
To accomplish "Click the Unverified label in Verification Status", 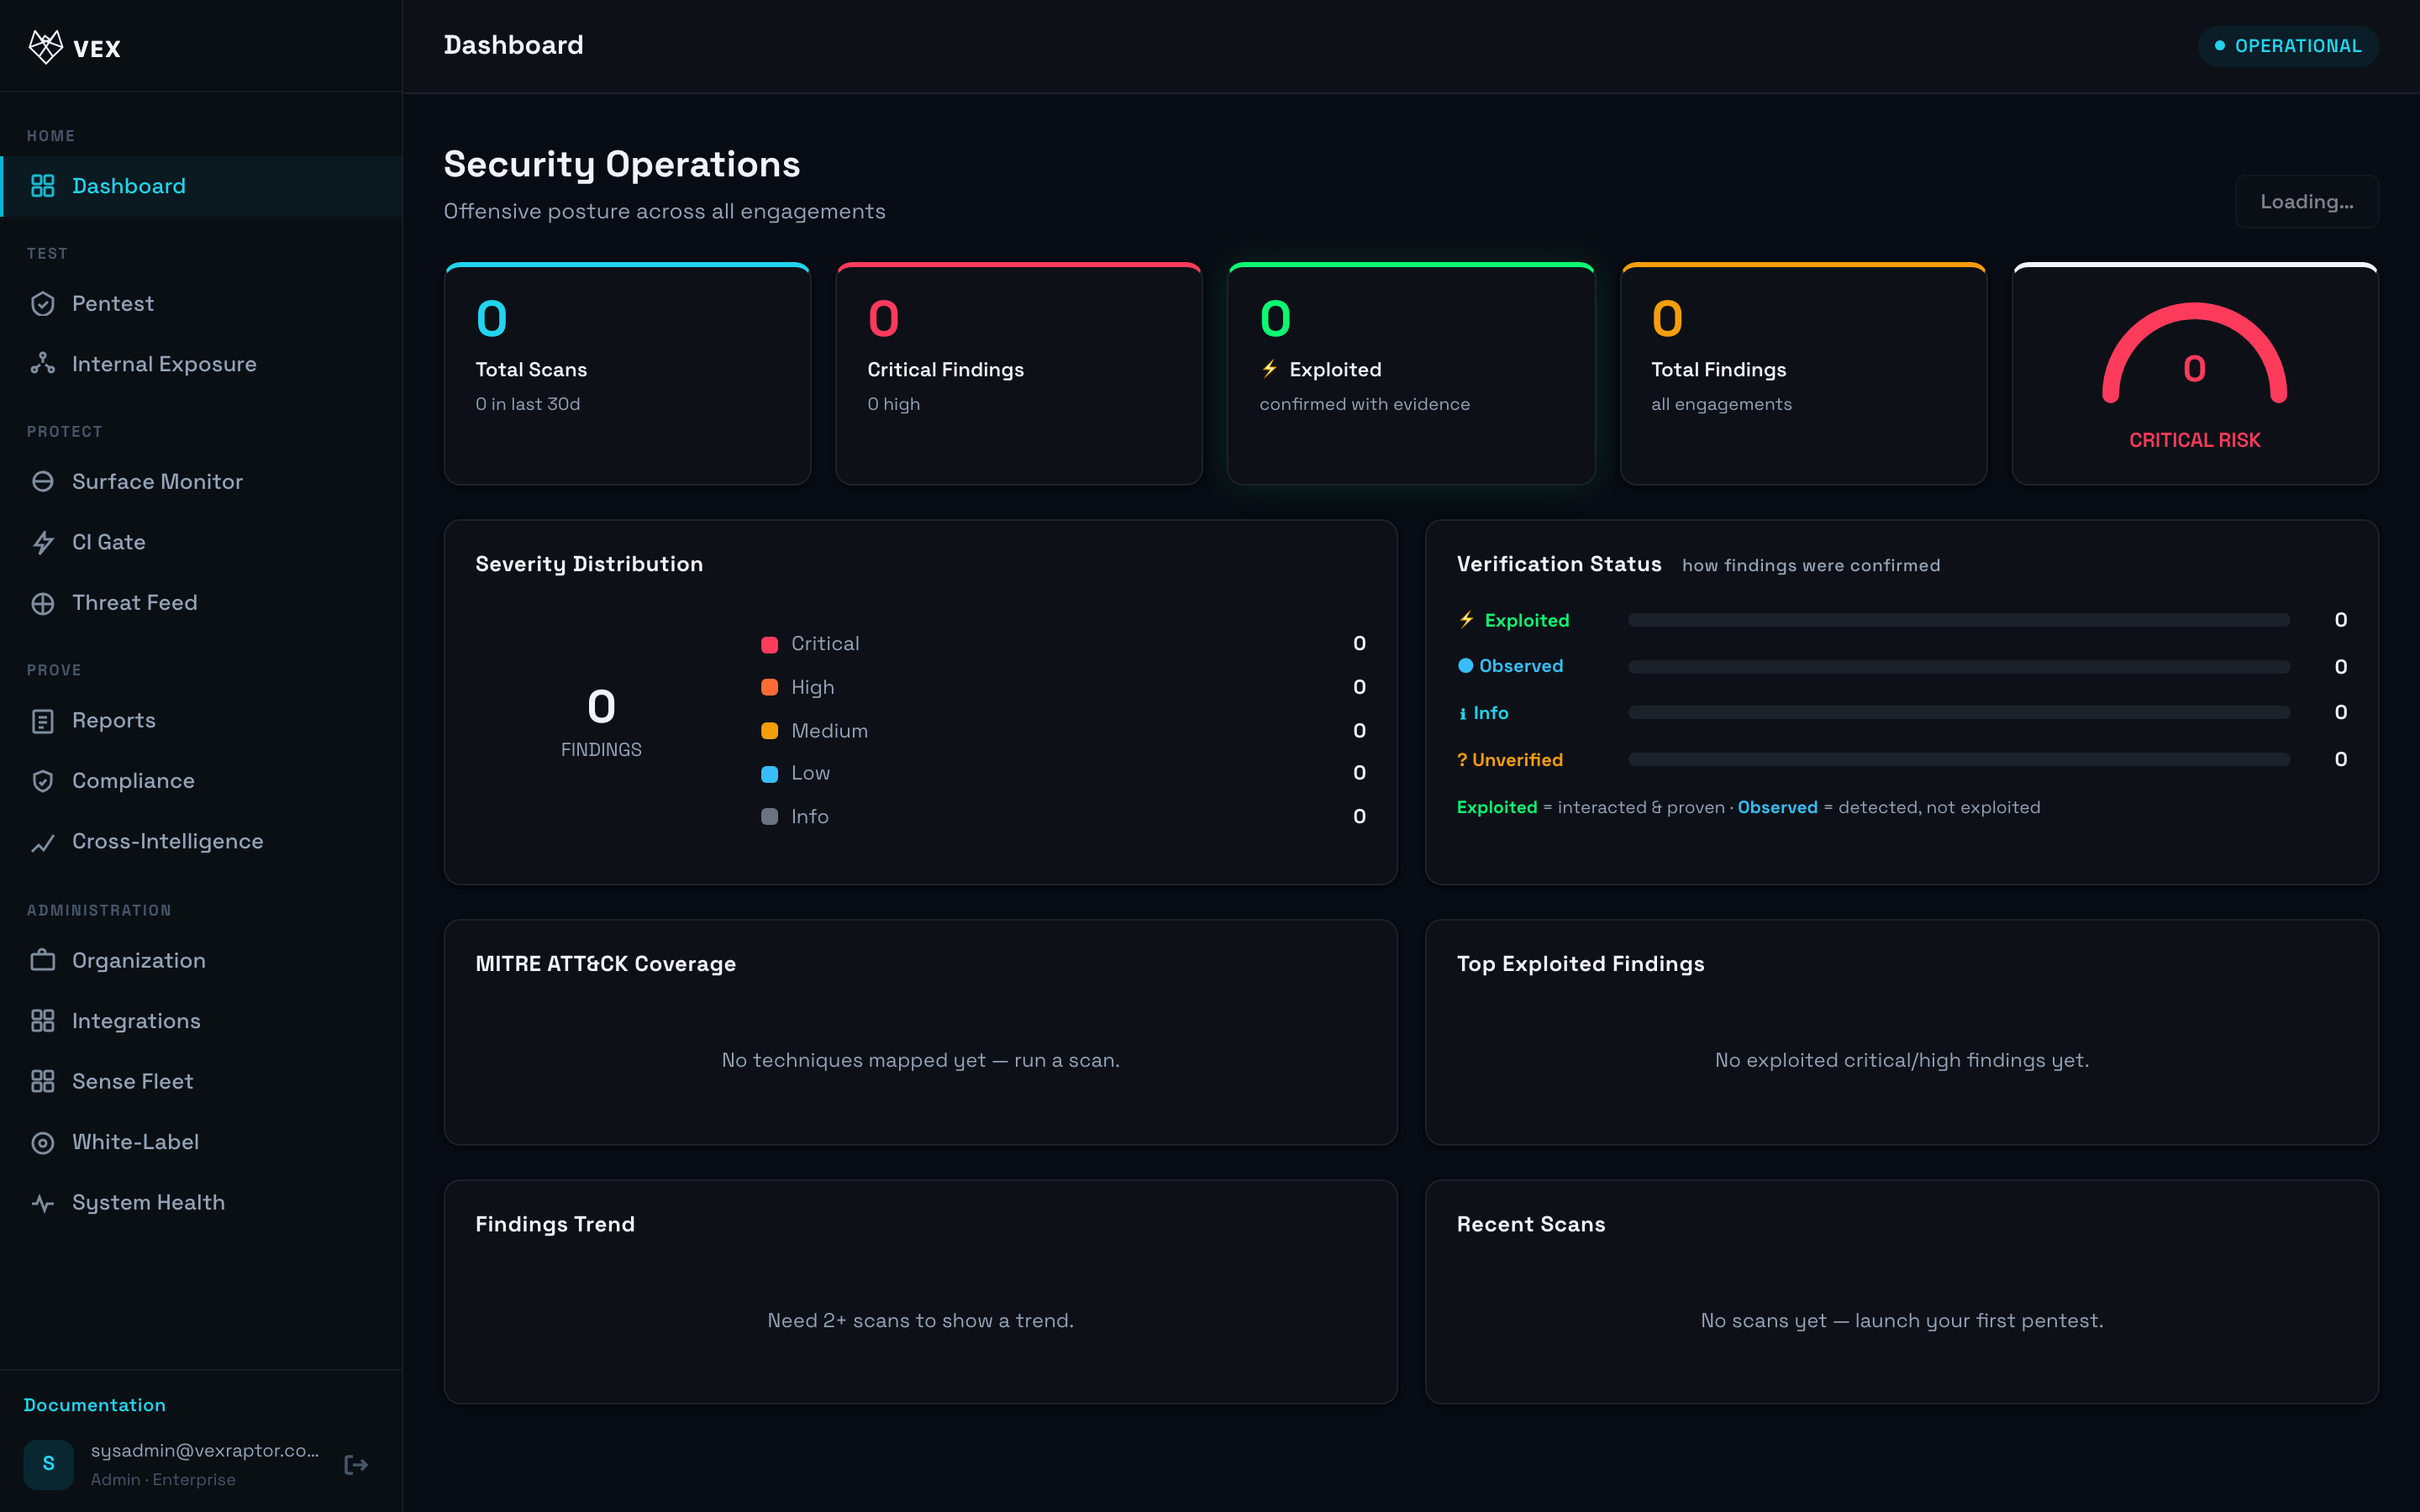I will pyautogui.click(x=1509, y=760).
